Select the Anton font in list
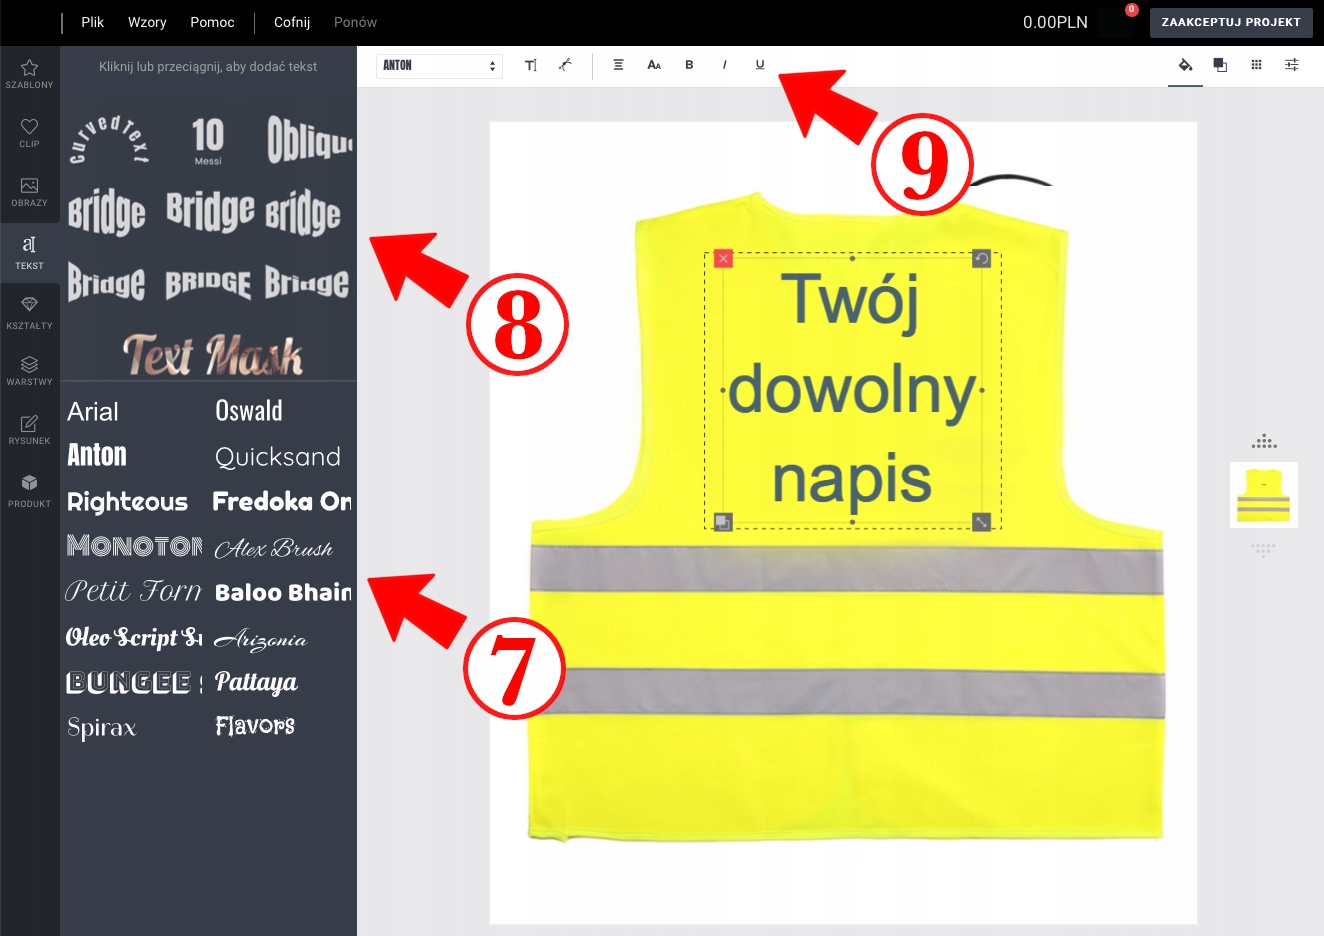1324x936 pixels. (x=97, y=456)
